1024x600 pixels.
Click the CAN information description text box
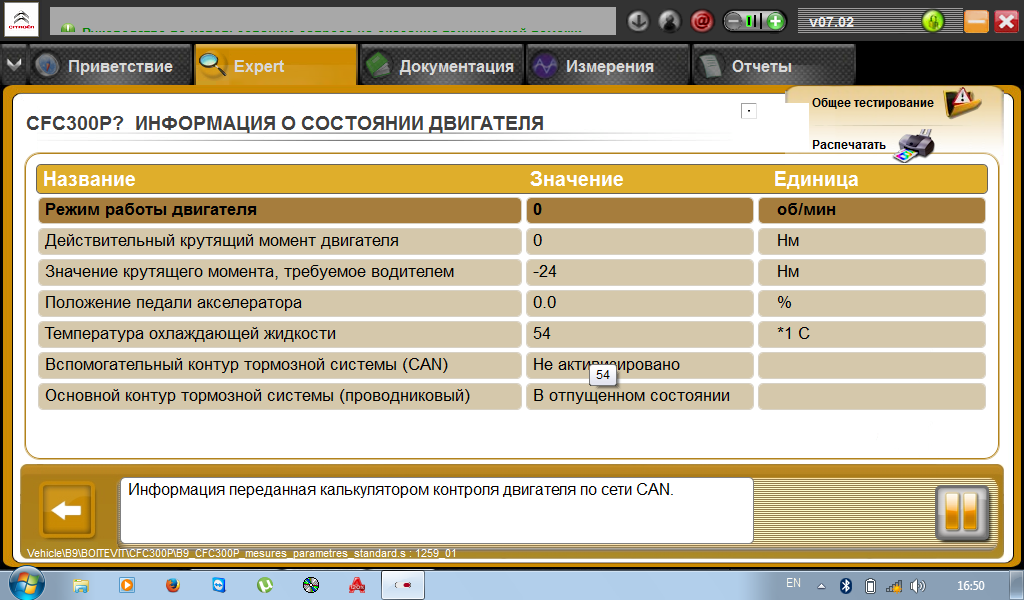pyautogui.click(x=436, y=510)
